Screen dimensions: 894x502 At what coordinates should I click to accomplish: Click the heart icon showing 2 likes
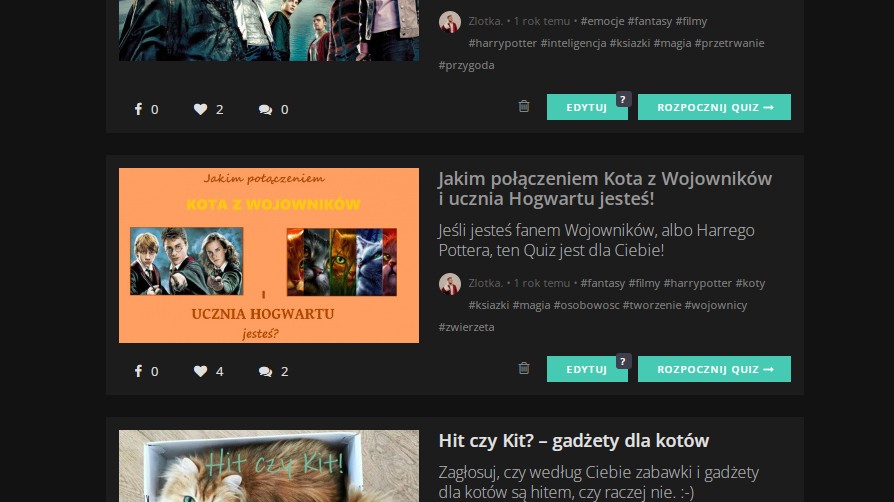click(200, 109)
